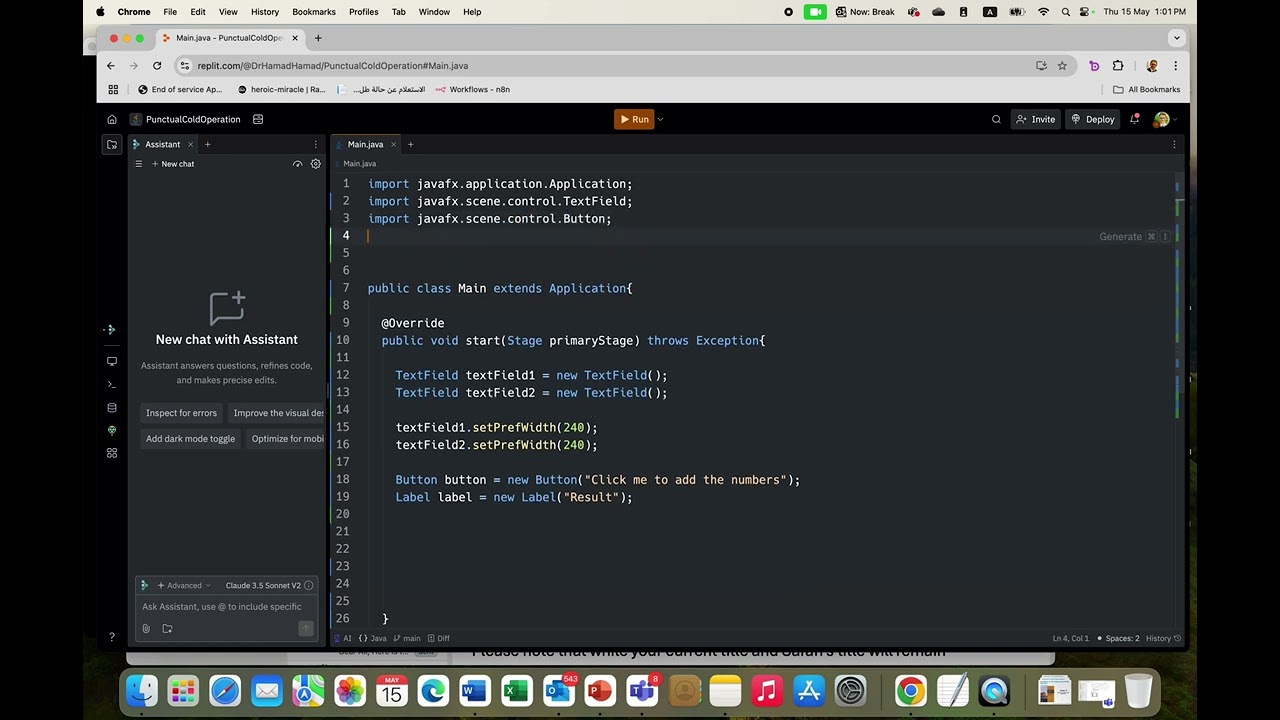Send the Assistant message with the arrow button
The height and width of the screenshot is (720, 1280).
306,628
